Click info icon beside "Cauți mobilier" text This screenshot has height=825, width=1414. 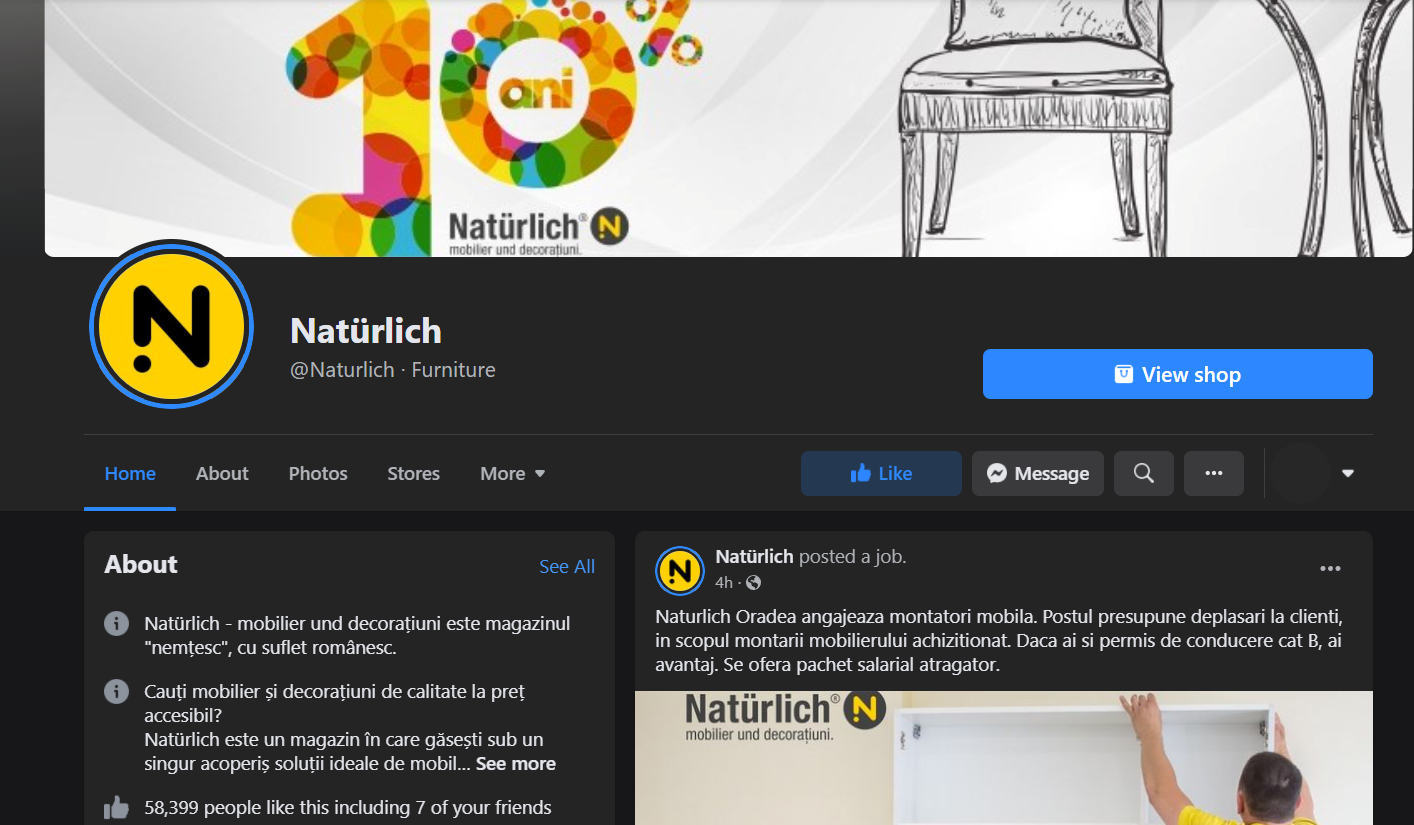116,692
